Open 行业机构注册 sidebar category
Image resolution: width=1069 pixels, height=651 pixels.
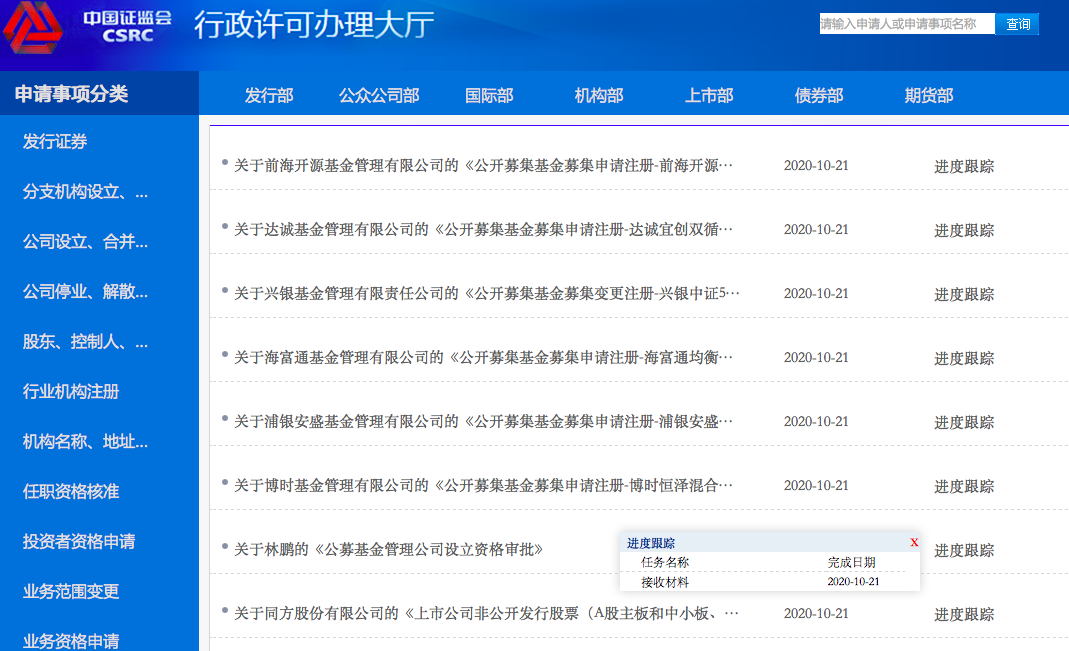pyautogui.click(x=71, y=391)
